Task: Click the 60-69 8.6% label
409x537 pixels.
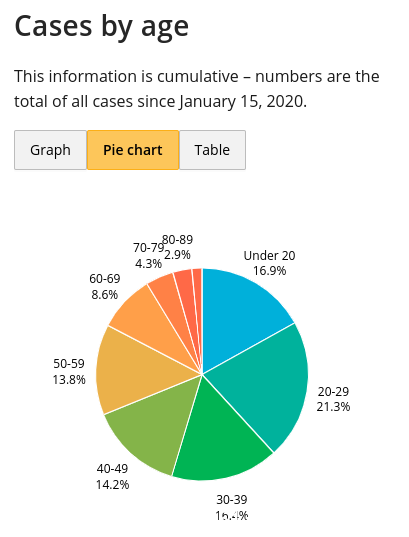Action: point(104,287)
